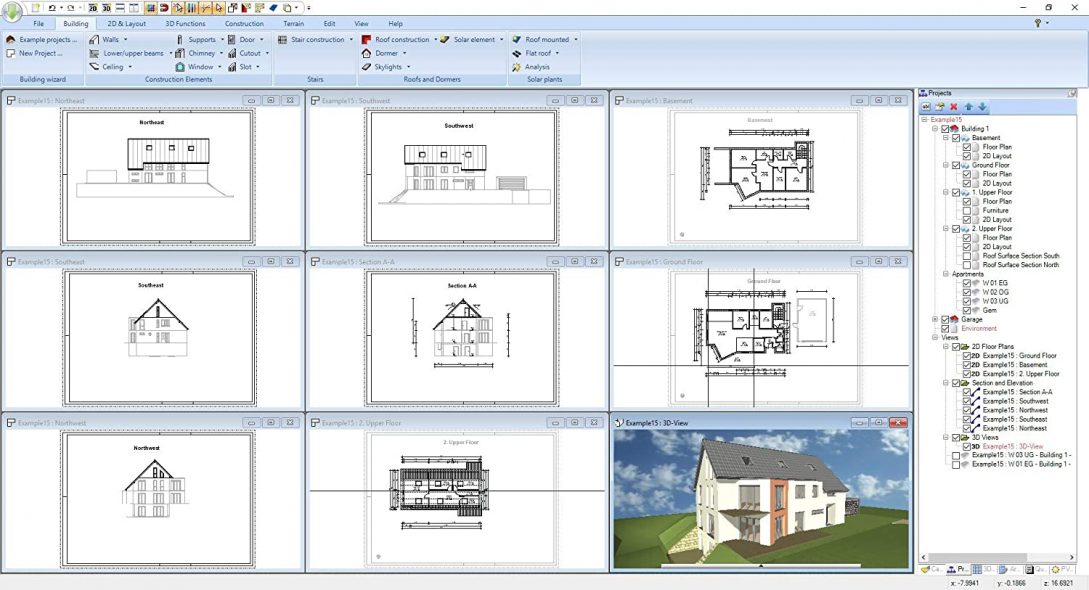Uncheck the Furniture item under 1. Upper Floor
Screen dimensions: 1089x590
965,211
